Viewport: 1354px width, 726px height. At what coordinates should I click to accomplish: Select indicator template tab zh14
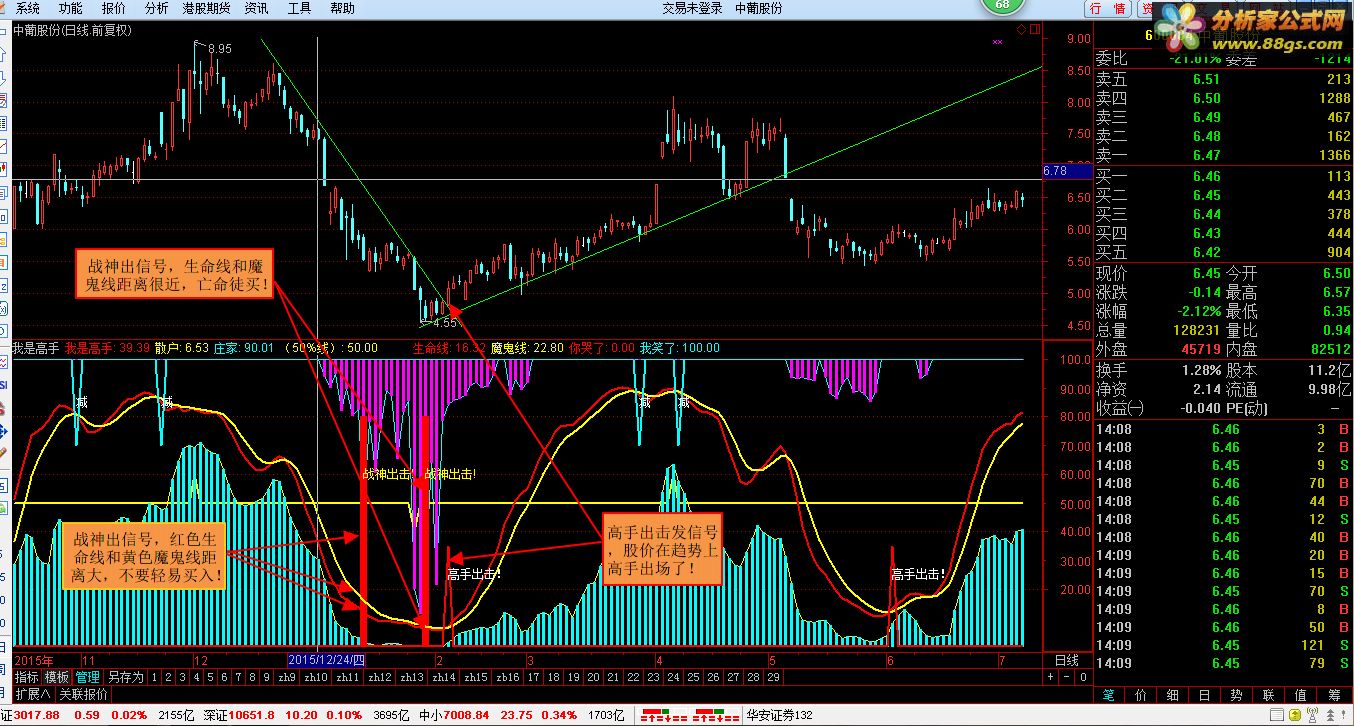[443, 677]
